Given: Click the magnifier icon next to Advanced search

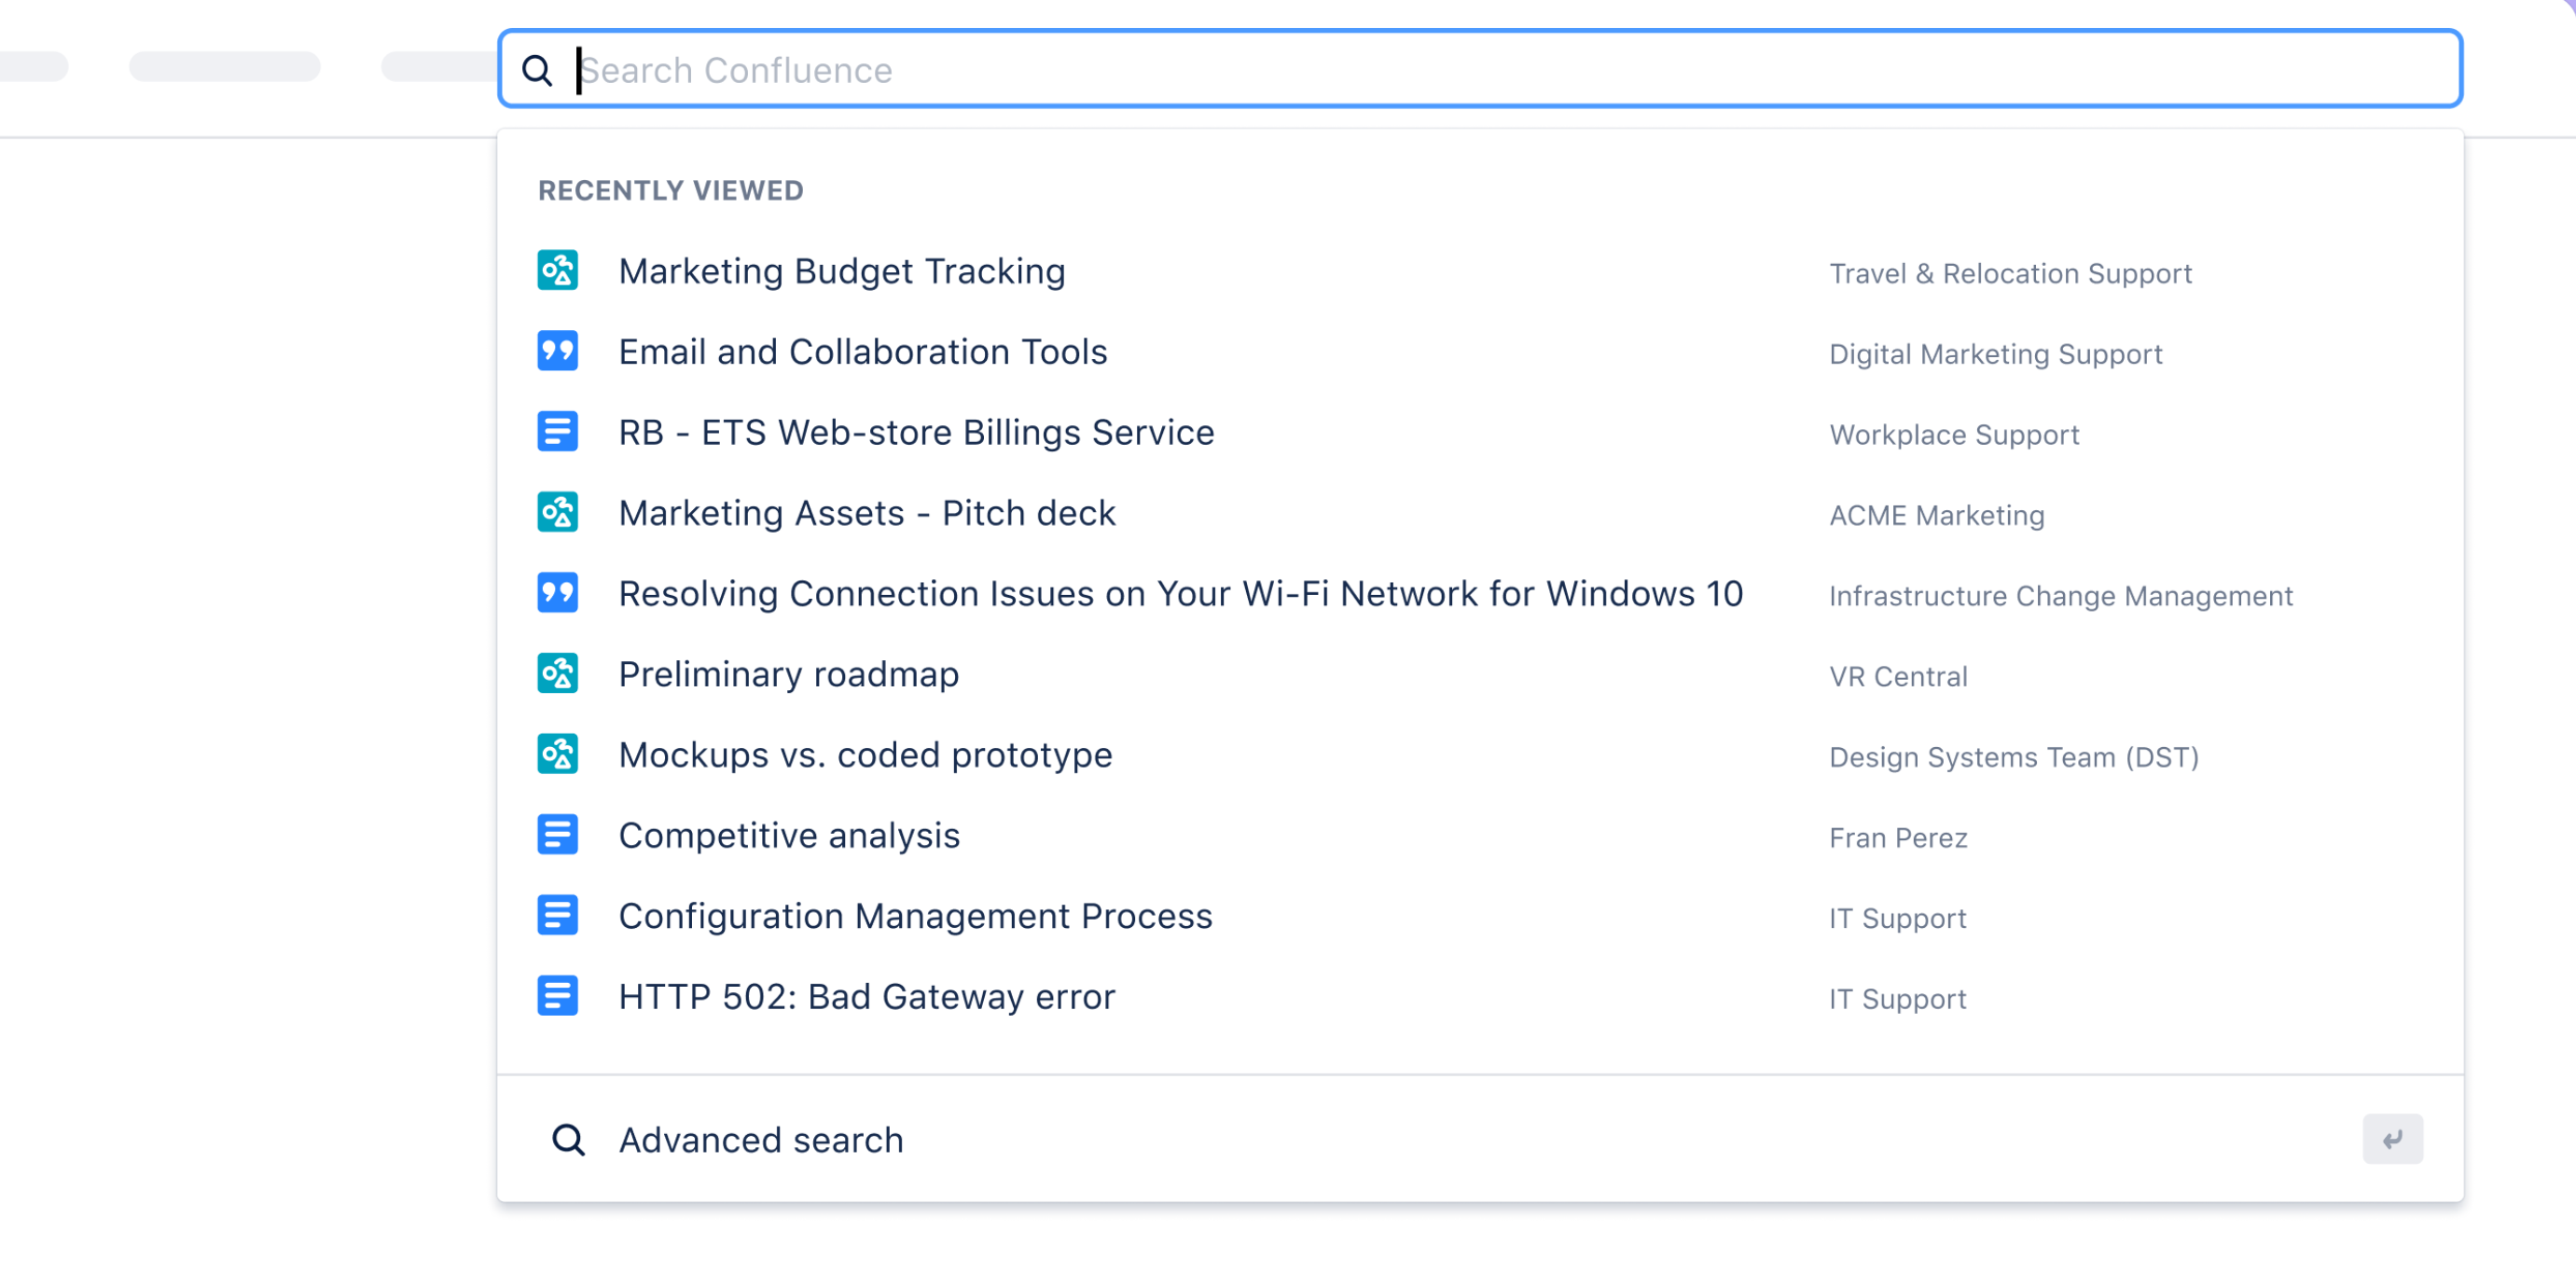Looking at the screenshot, I should [568, 1140].
